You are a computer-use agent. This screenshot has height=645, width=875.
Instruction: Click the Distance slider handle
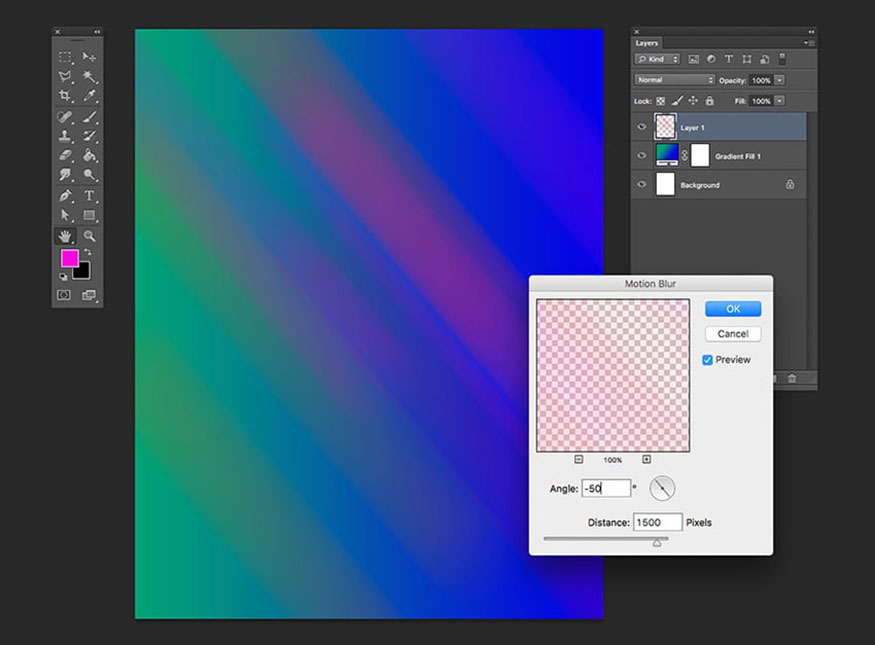tap(657, 542)
